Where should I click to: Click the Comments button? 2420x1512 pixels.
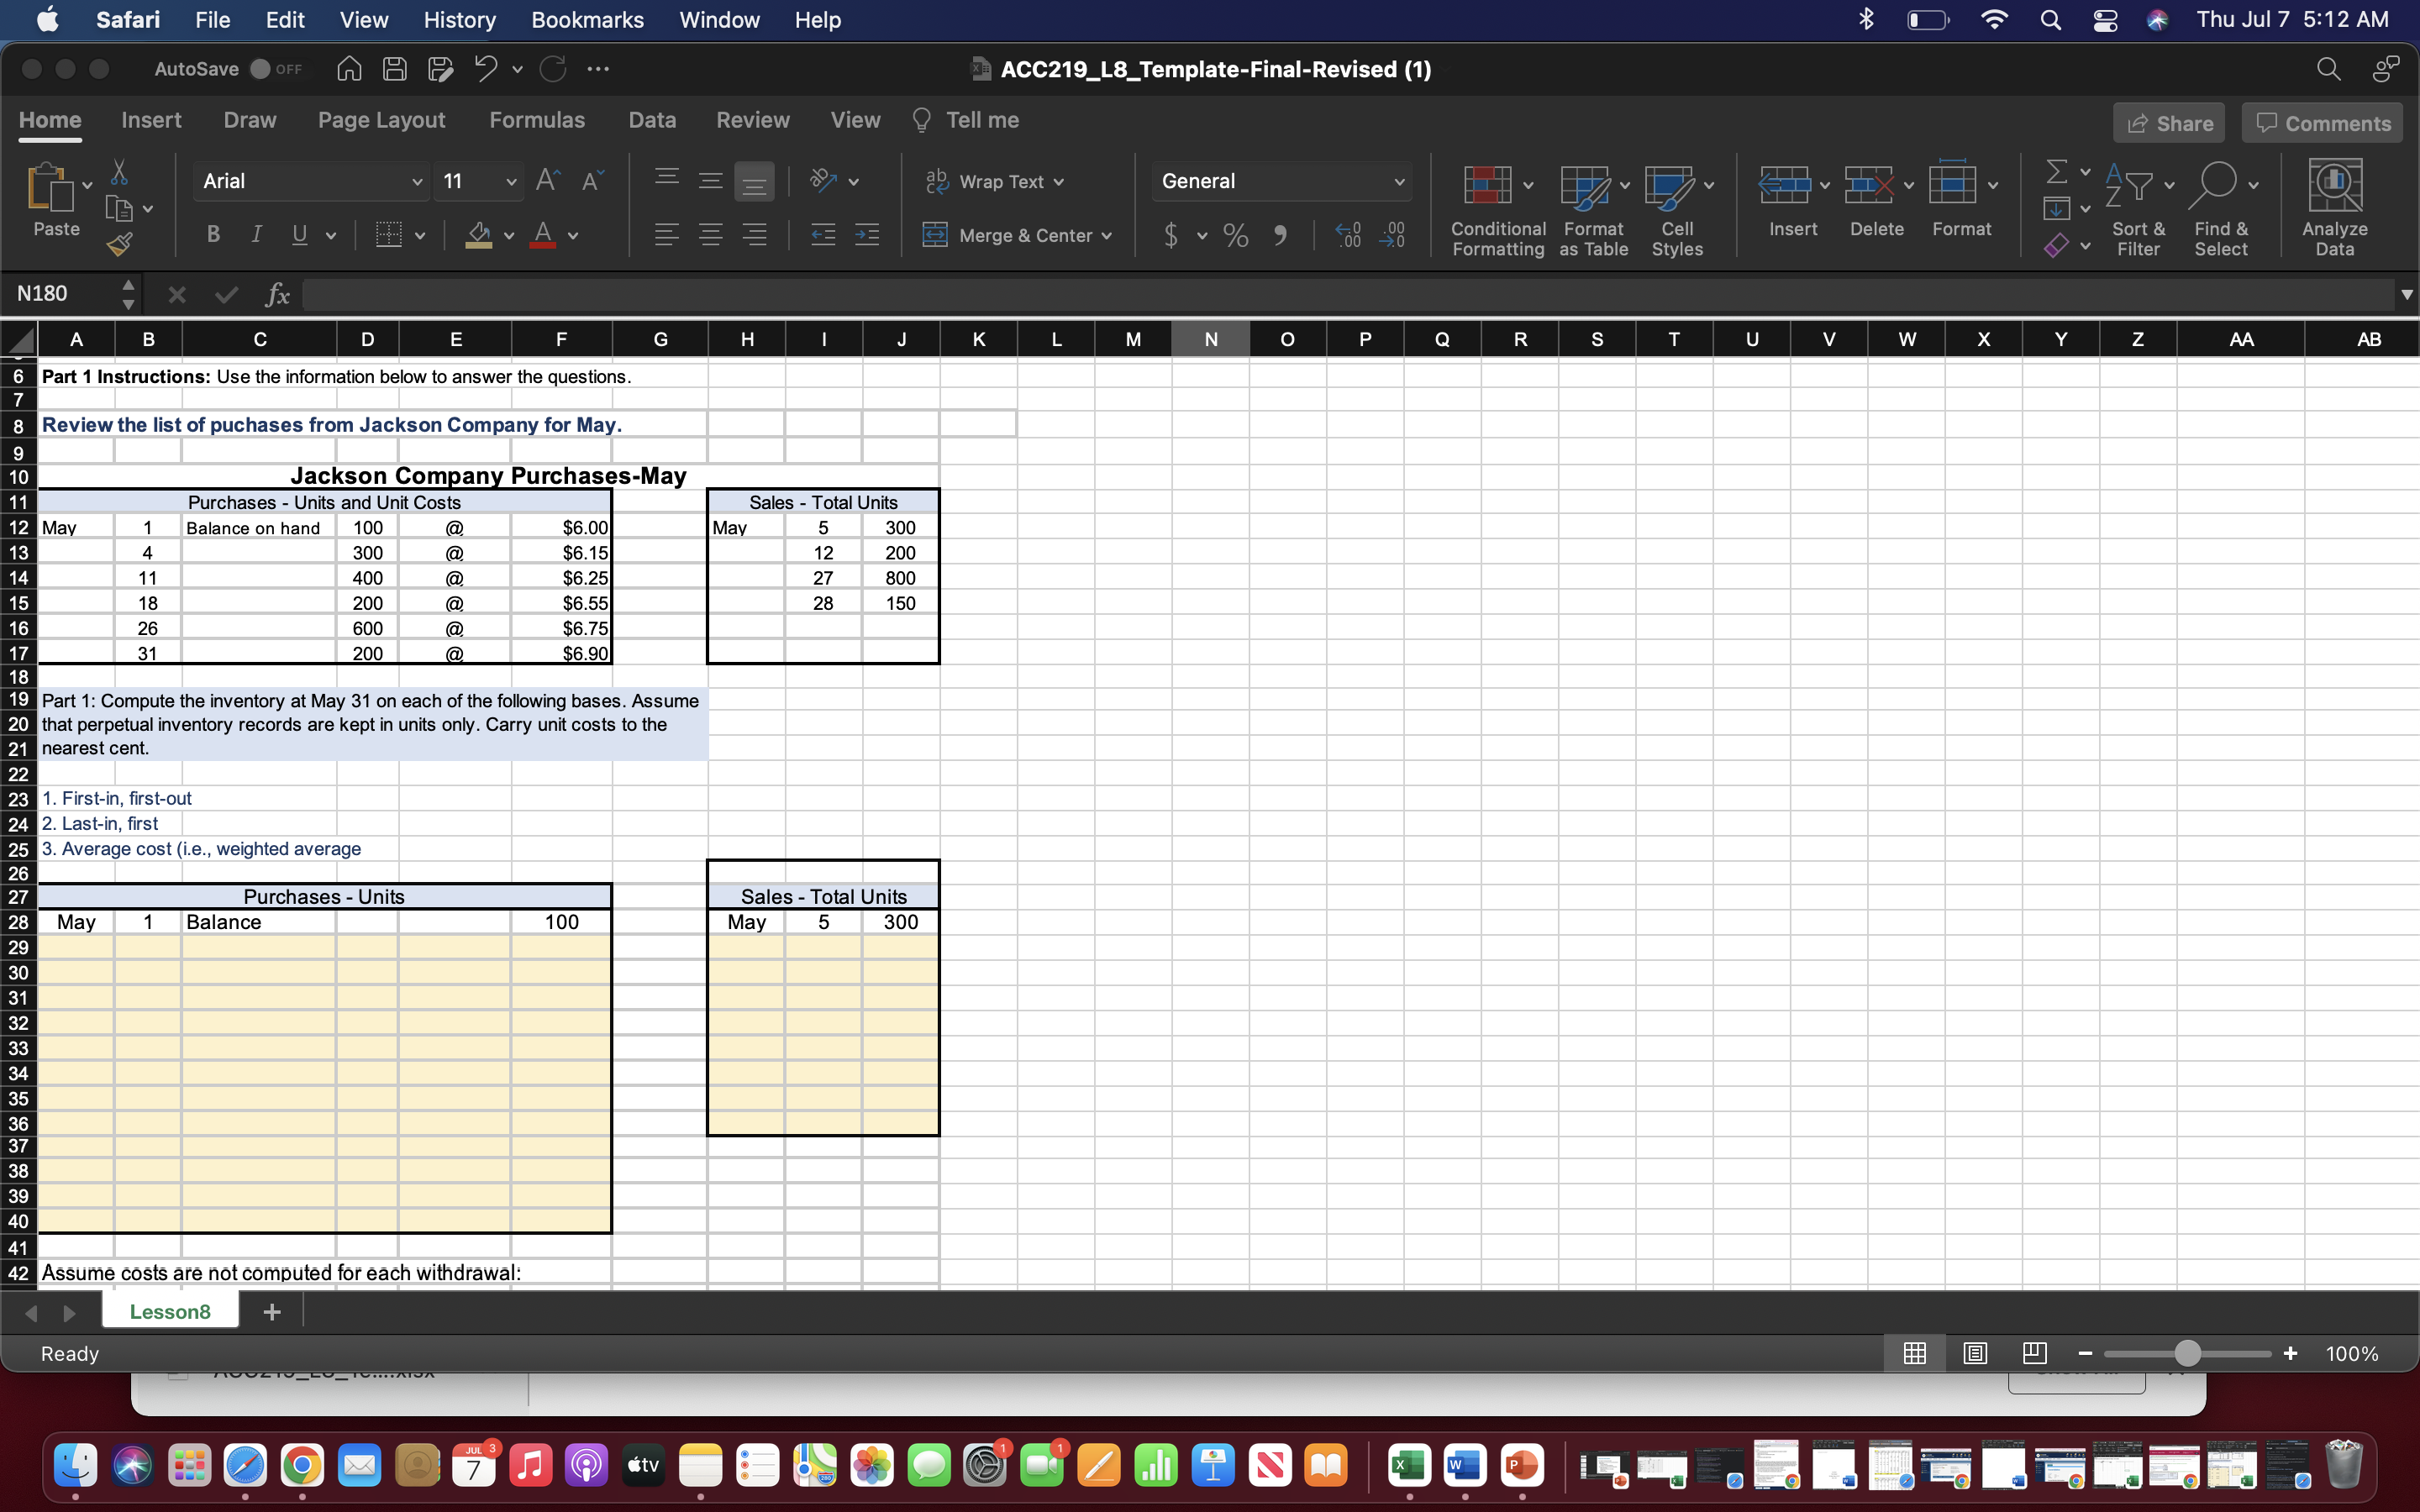pos(2321,123)
